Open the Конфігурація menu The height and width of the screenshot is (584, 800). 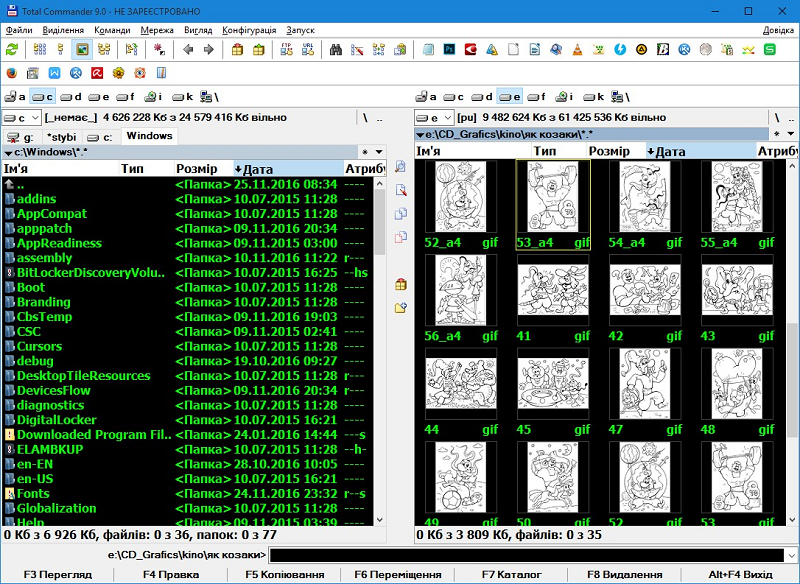(249, 30)
